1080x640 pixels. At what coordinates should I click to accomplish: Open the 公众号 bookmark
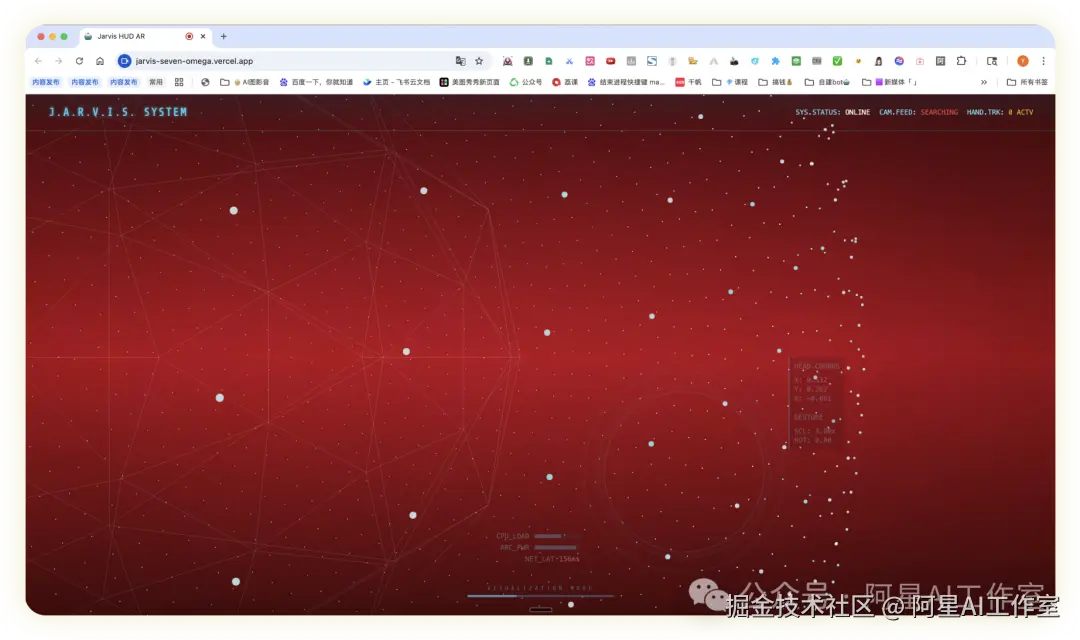pos(526,82)
